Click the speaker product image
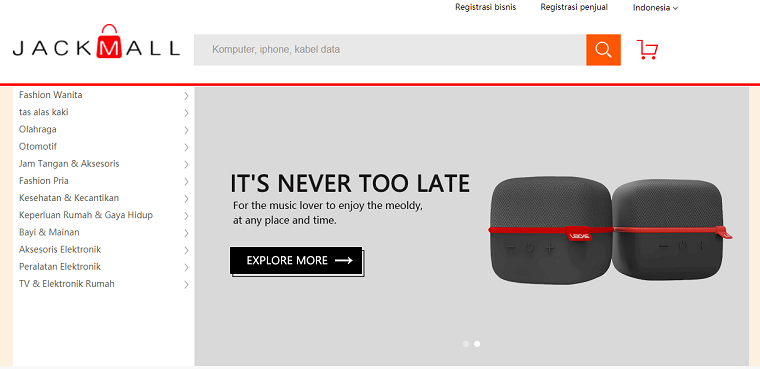This screenshot has width=760, height=369. pyautogui.click(x=611, y=230)
